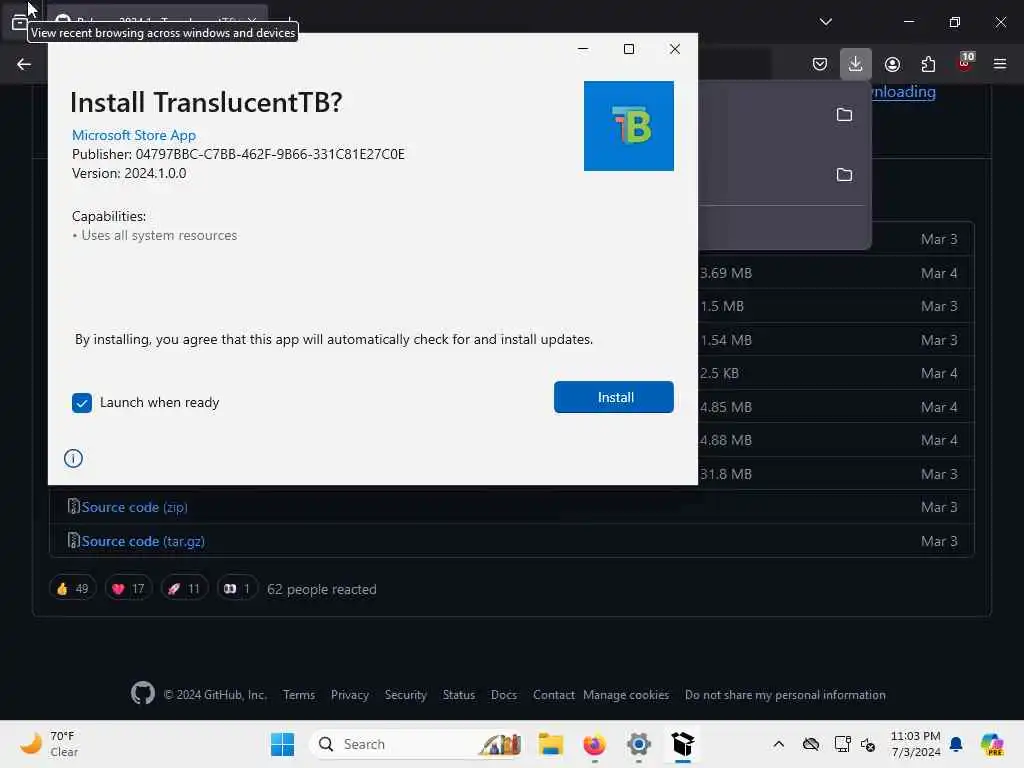Open GitHub logo in footer
This screenshot has width=1024, height=768.
pyautogui.click(x=142, y=694)
